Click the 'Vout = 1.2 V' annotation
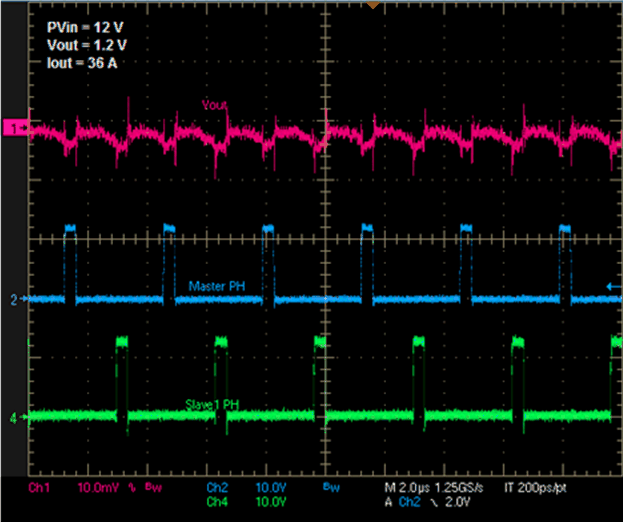The width and height of the screenshot is (623, 522). (87, 45)
